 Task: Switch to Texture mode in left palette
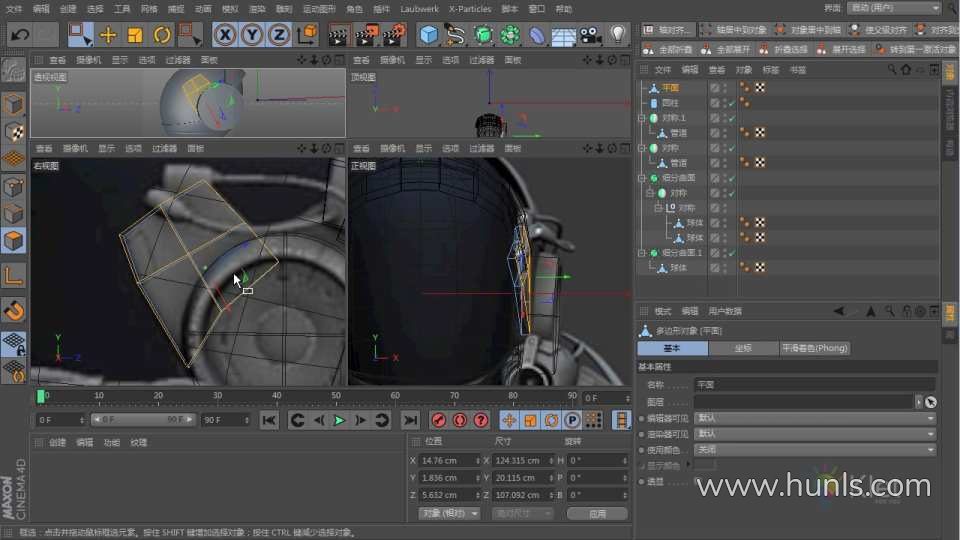13,132
